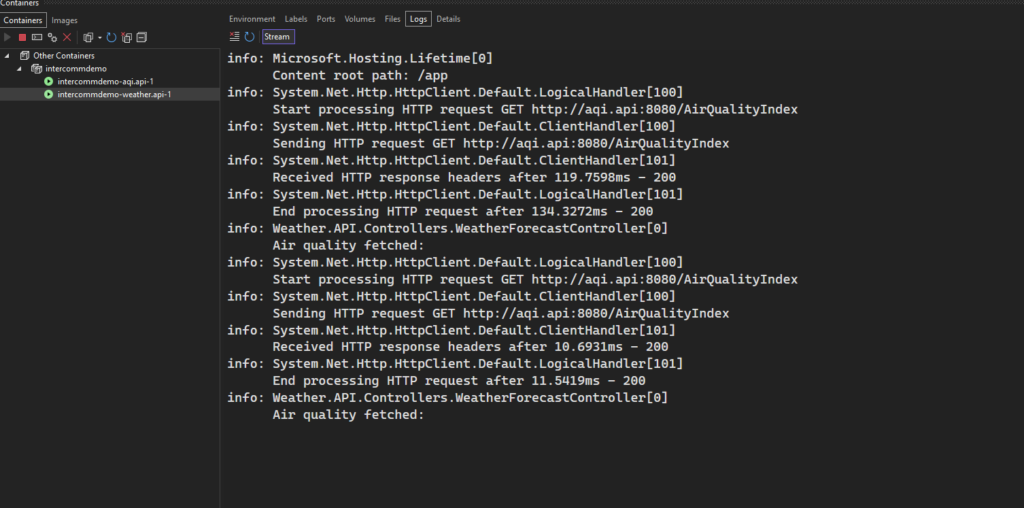Open the Environment tab
Screen dimensions: 1024x508
pos(252,19)
